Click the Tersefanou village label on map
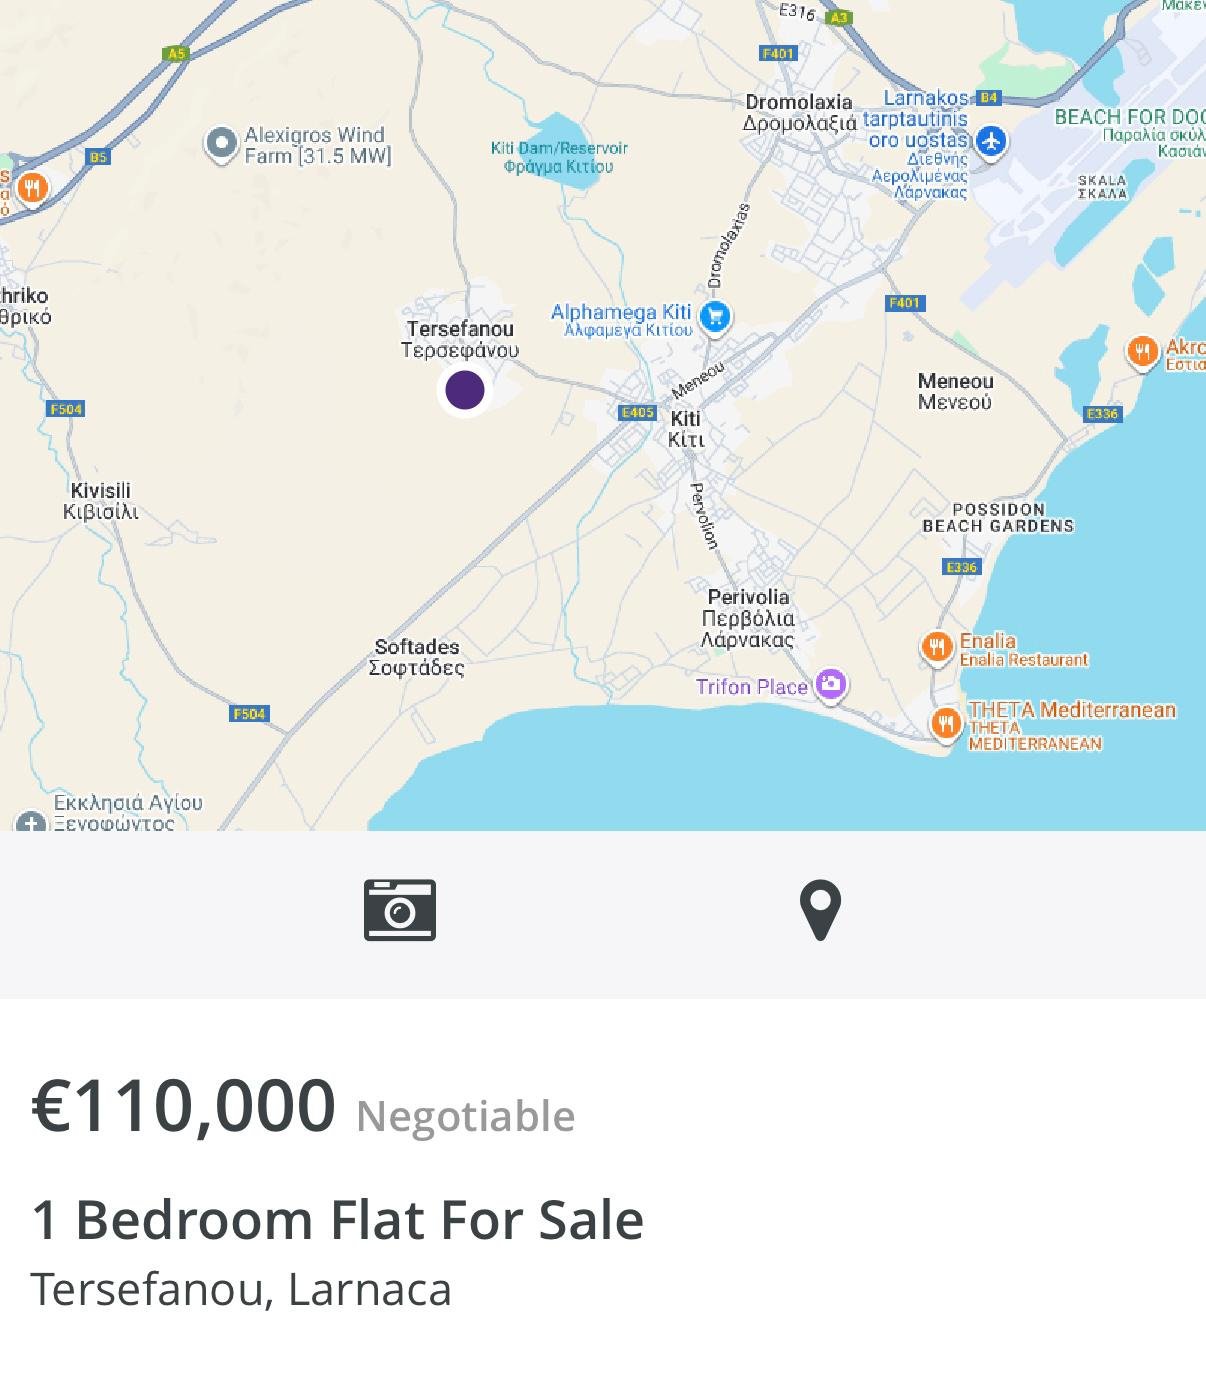1206x1379 pixels. (460, 339)
